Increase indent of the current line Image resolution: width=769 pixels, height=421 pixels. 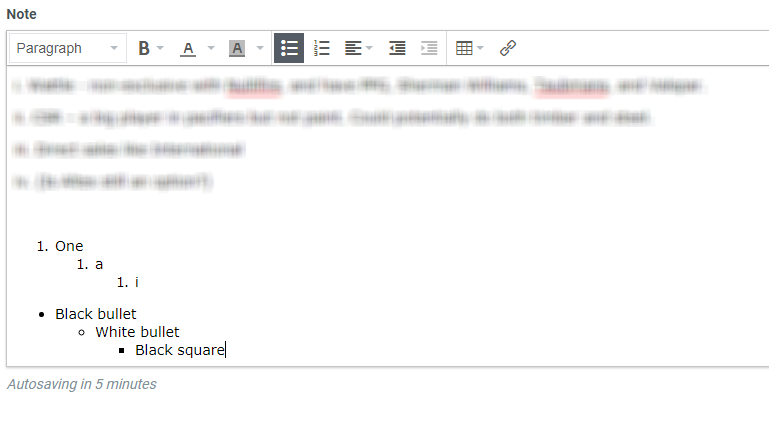[x=429, y=48]
